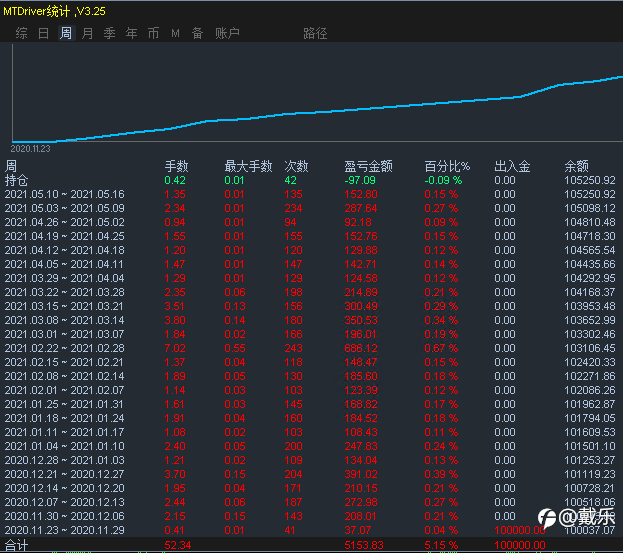Select week row 2021.03.08 ~ 2021.03.14
Image resolution: width=623 pixels, height=553 pixels.
tap(64, 320)
